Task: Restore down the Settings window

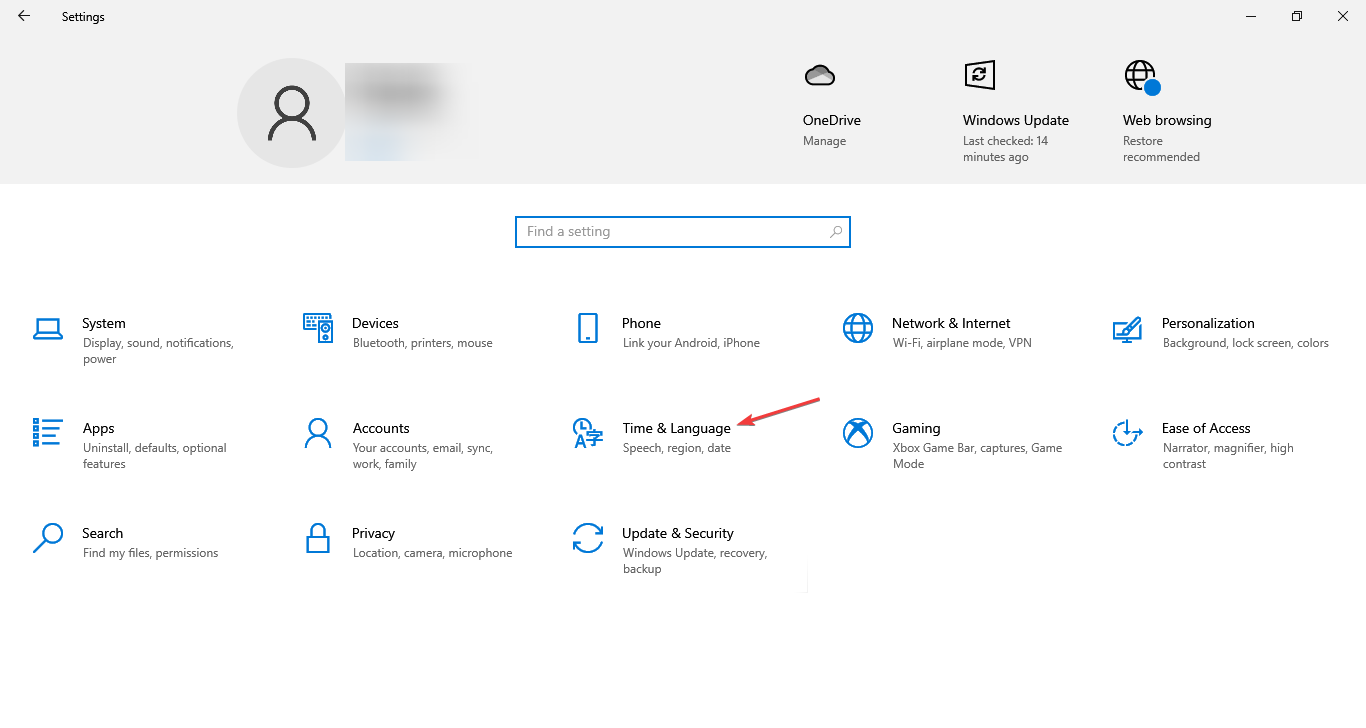Action: pos(1297,16)
